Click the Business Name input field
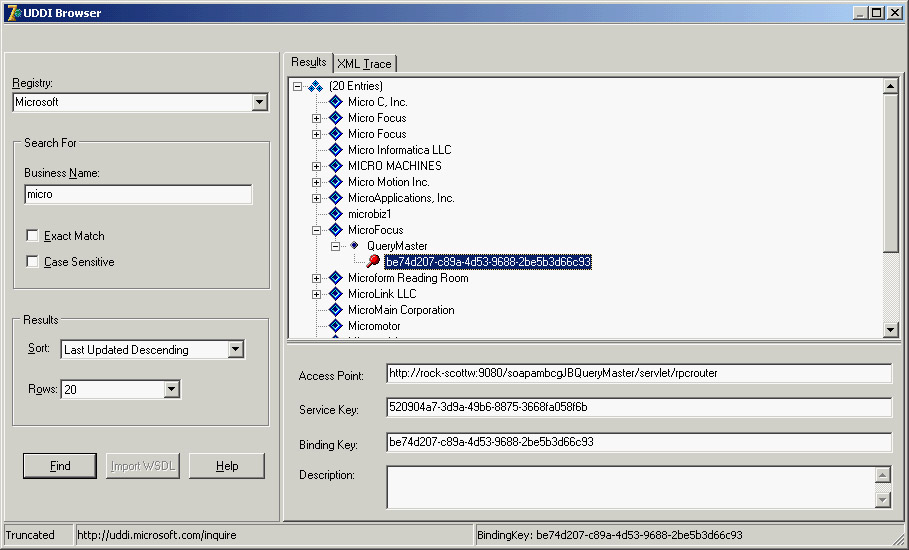This screenshot has height=550, width=909. pos(138,195)
